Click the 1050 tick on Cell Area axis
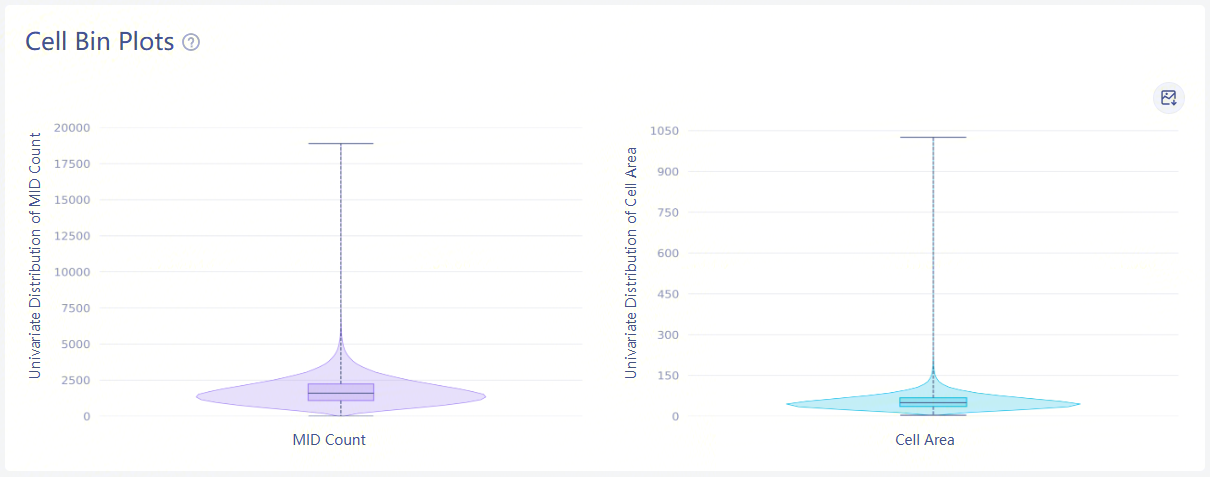The height and width of the screenshot is (477, 1210). pyautogui.click(x=664, y=131)
